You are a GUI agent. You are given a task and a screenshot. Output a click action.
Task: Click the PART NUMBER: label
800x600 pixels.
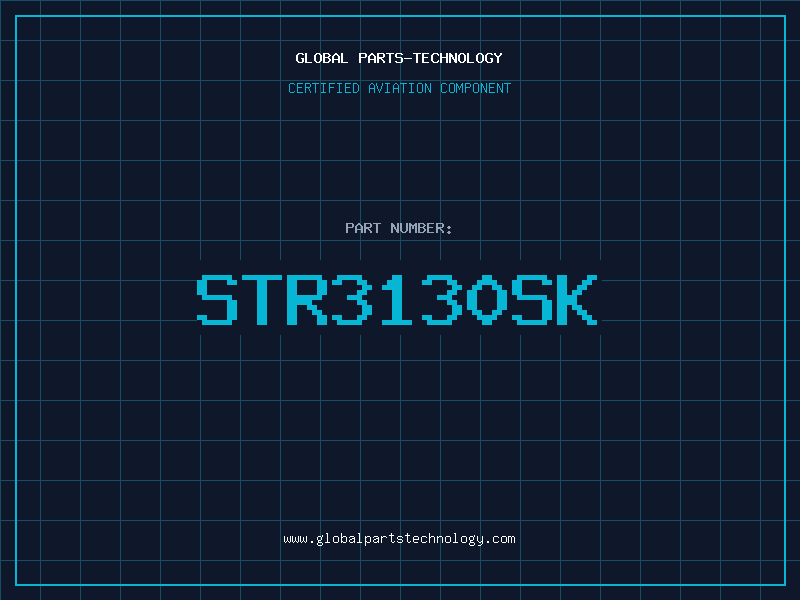click(x=398, y=228)
